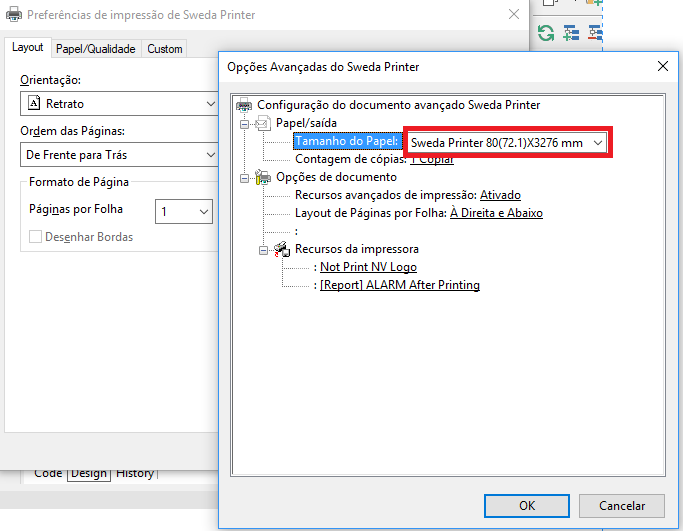This screenshot has height=531, width=683.
Task: Collapse the Opções de documento node
Action: [x=244, y=178]
